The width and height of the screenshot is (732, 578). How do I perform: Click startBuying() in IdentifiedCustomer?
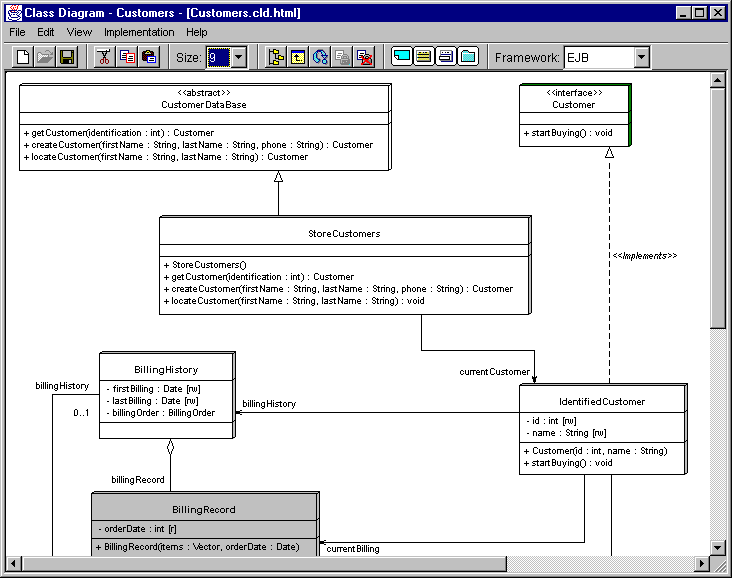[x=568, y=463]
